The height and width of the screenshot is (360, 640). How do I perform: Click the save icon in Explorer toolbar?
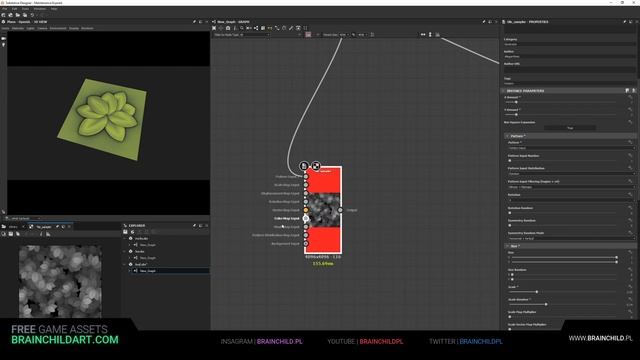click(x=126, y=232)
